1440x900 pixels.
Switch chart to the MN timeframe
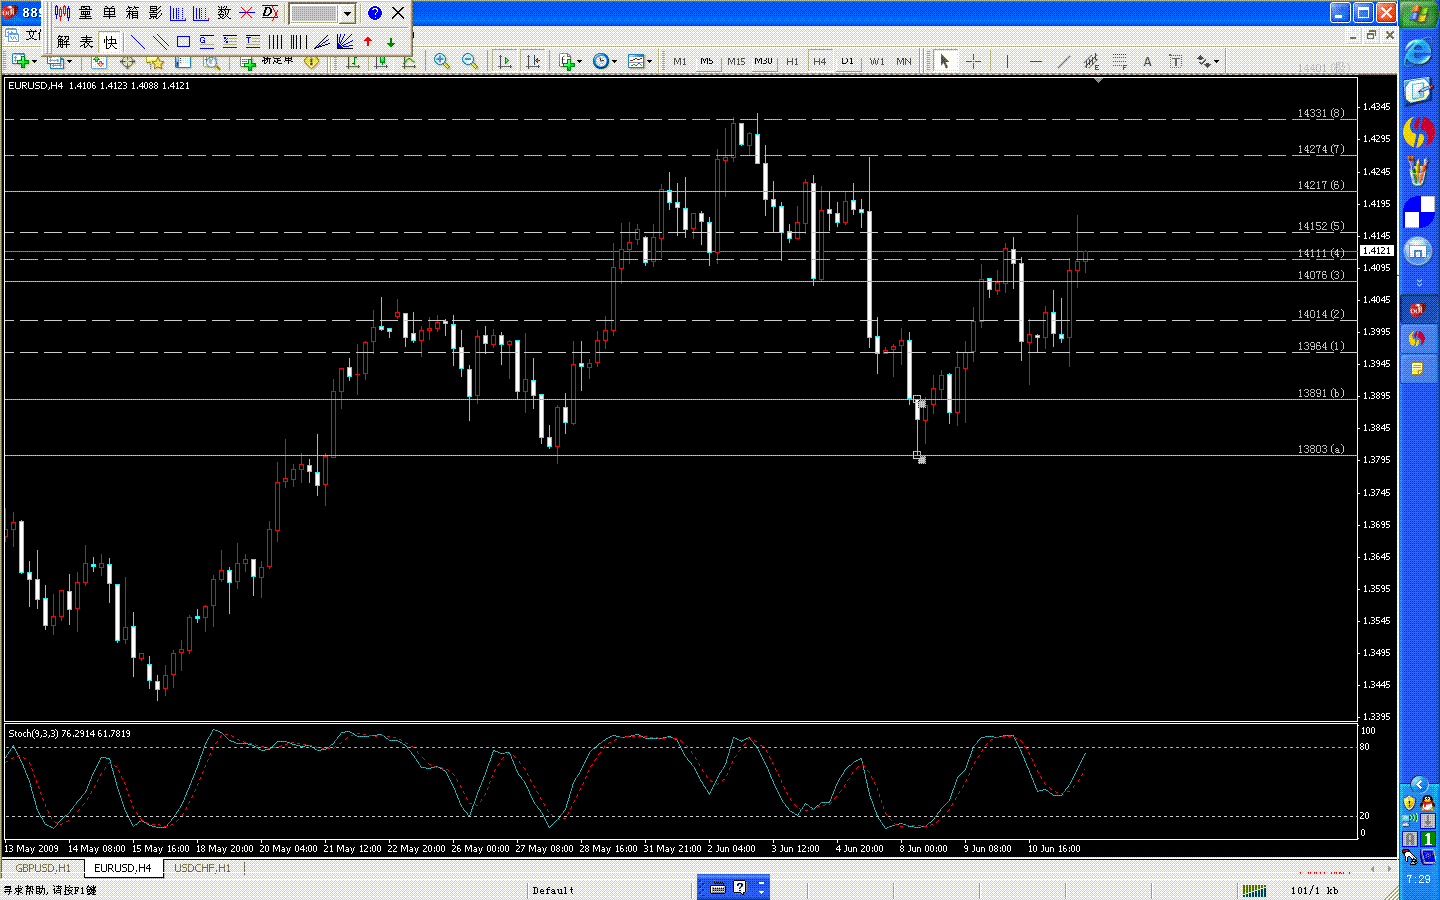point(904,61)
